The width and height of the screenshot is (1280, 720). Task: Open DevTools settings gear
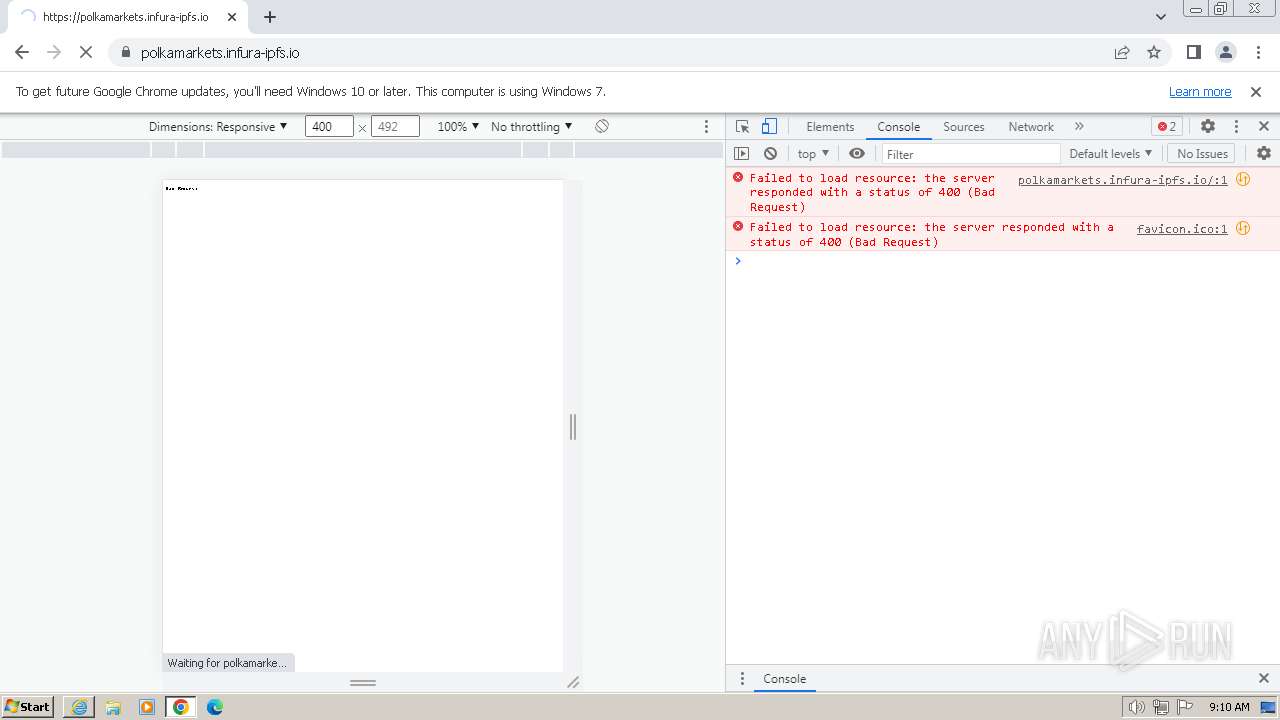1208,126
